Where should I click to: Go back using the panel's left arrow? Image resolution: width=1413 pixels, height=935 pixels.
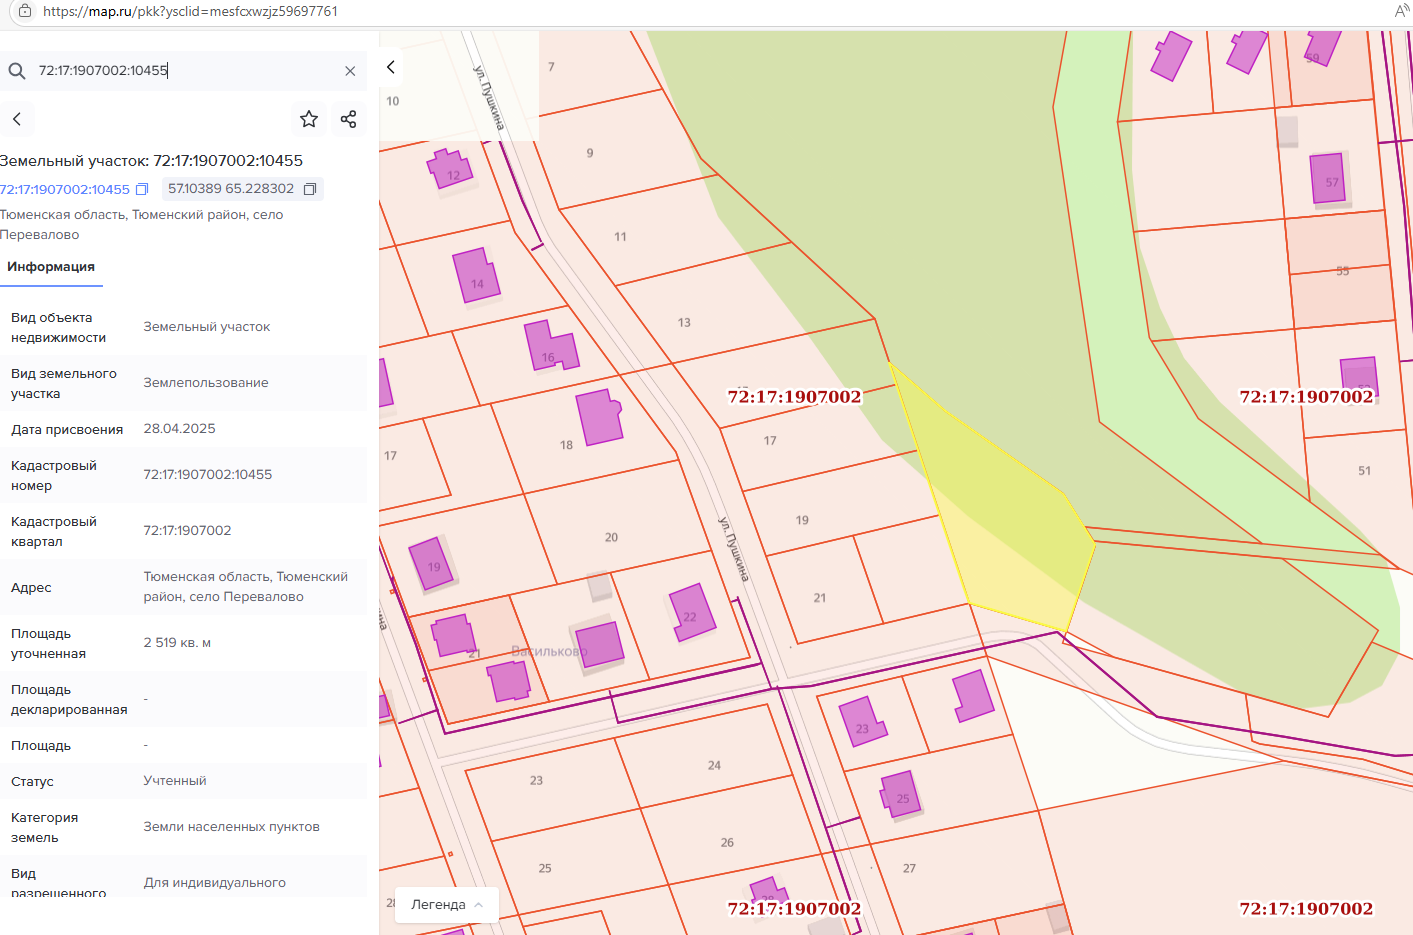click(17, 119)
